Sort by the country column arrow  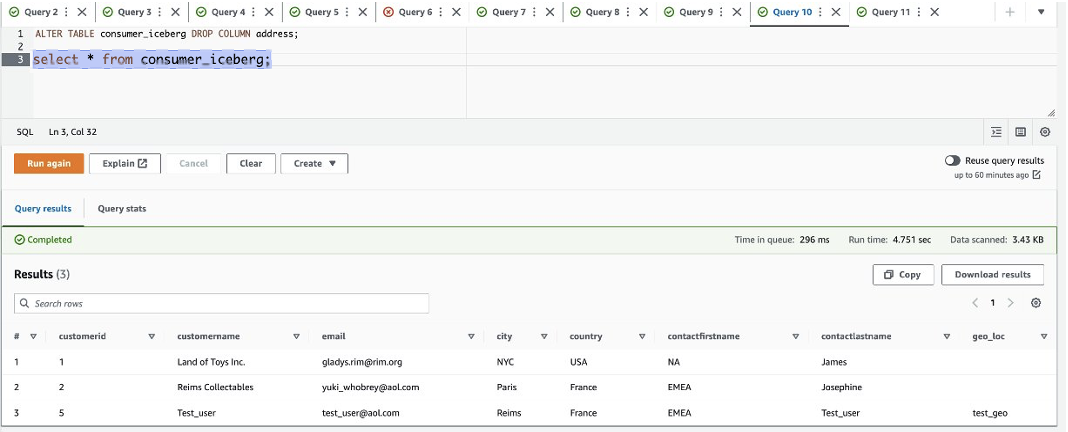point(642,337)
